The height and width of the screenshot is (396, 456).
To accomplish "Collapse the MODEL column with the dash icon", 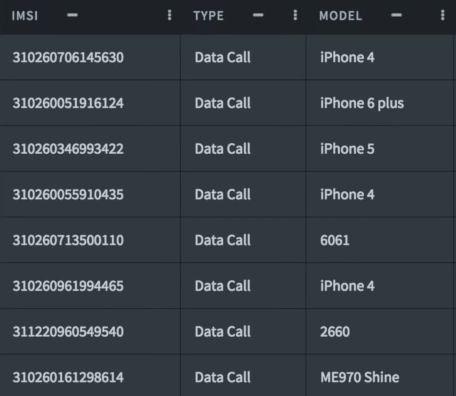I will click(x=396, y=15).
